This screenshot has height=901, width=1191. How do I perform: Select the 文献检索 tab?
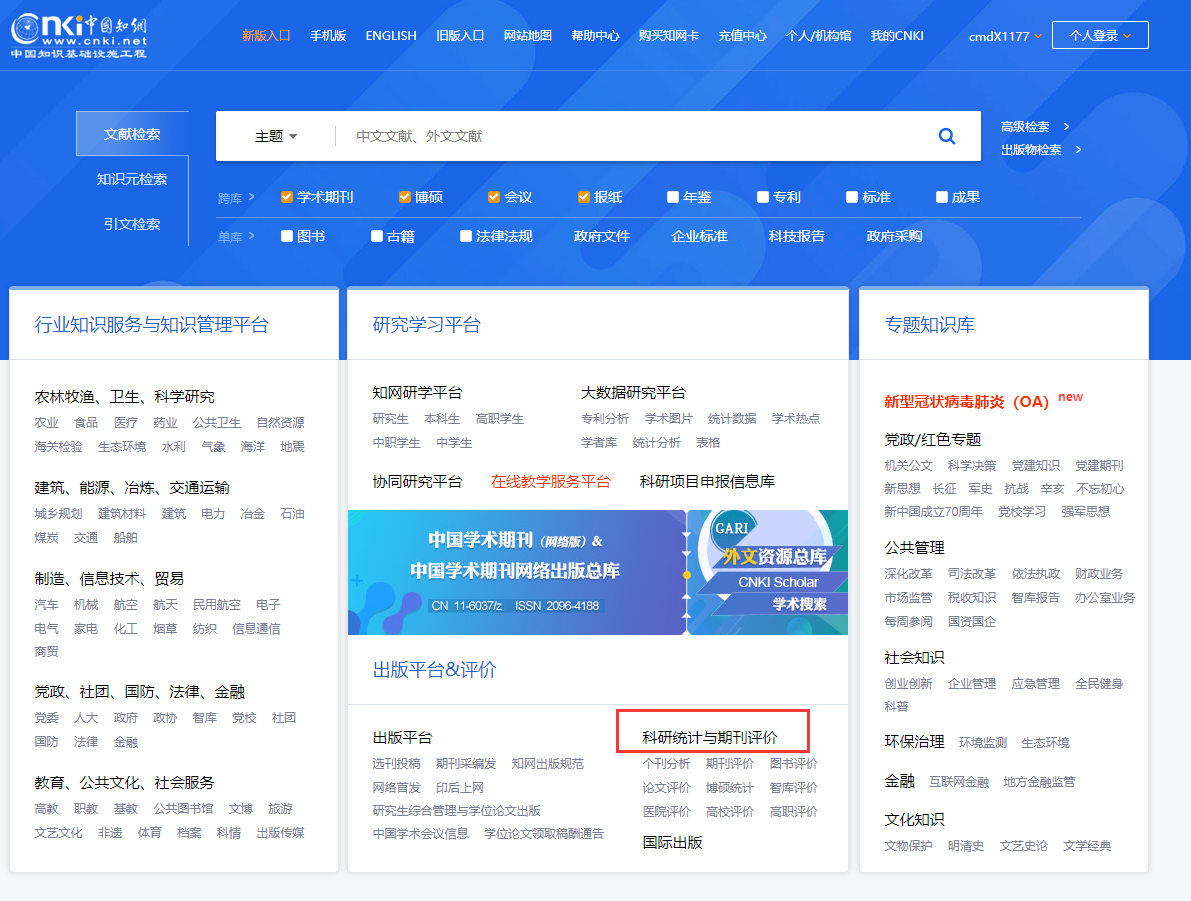click(x=132, y=134)
